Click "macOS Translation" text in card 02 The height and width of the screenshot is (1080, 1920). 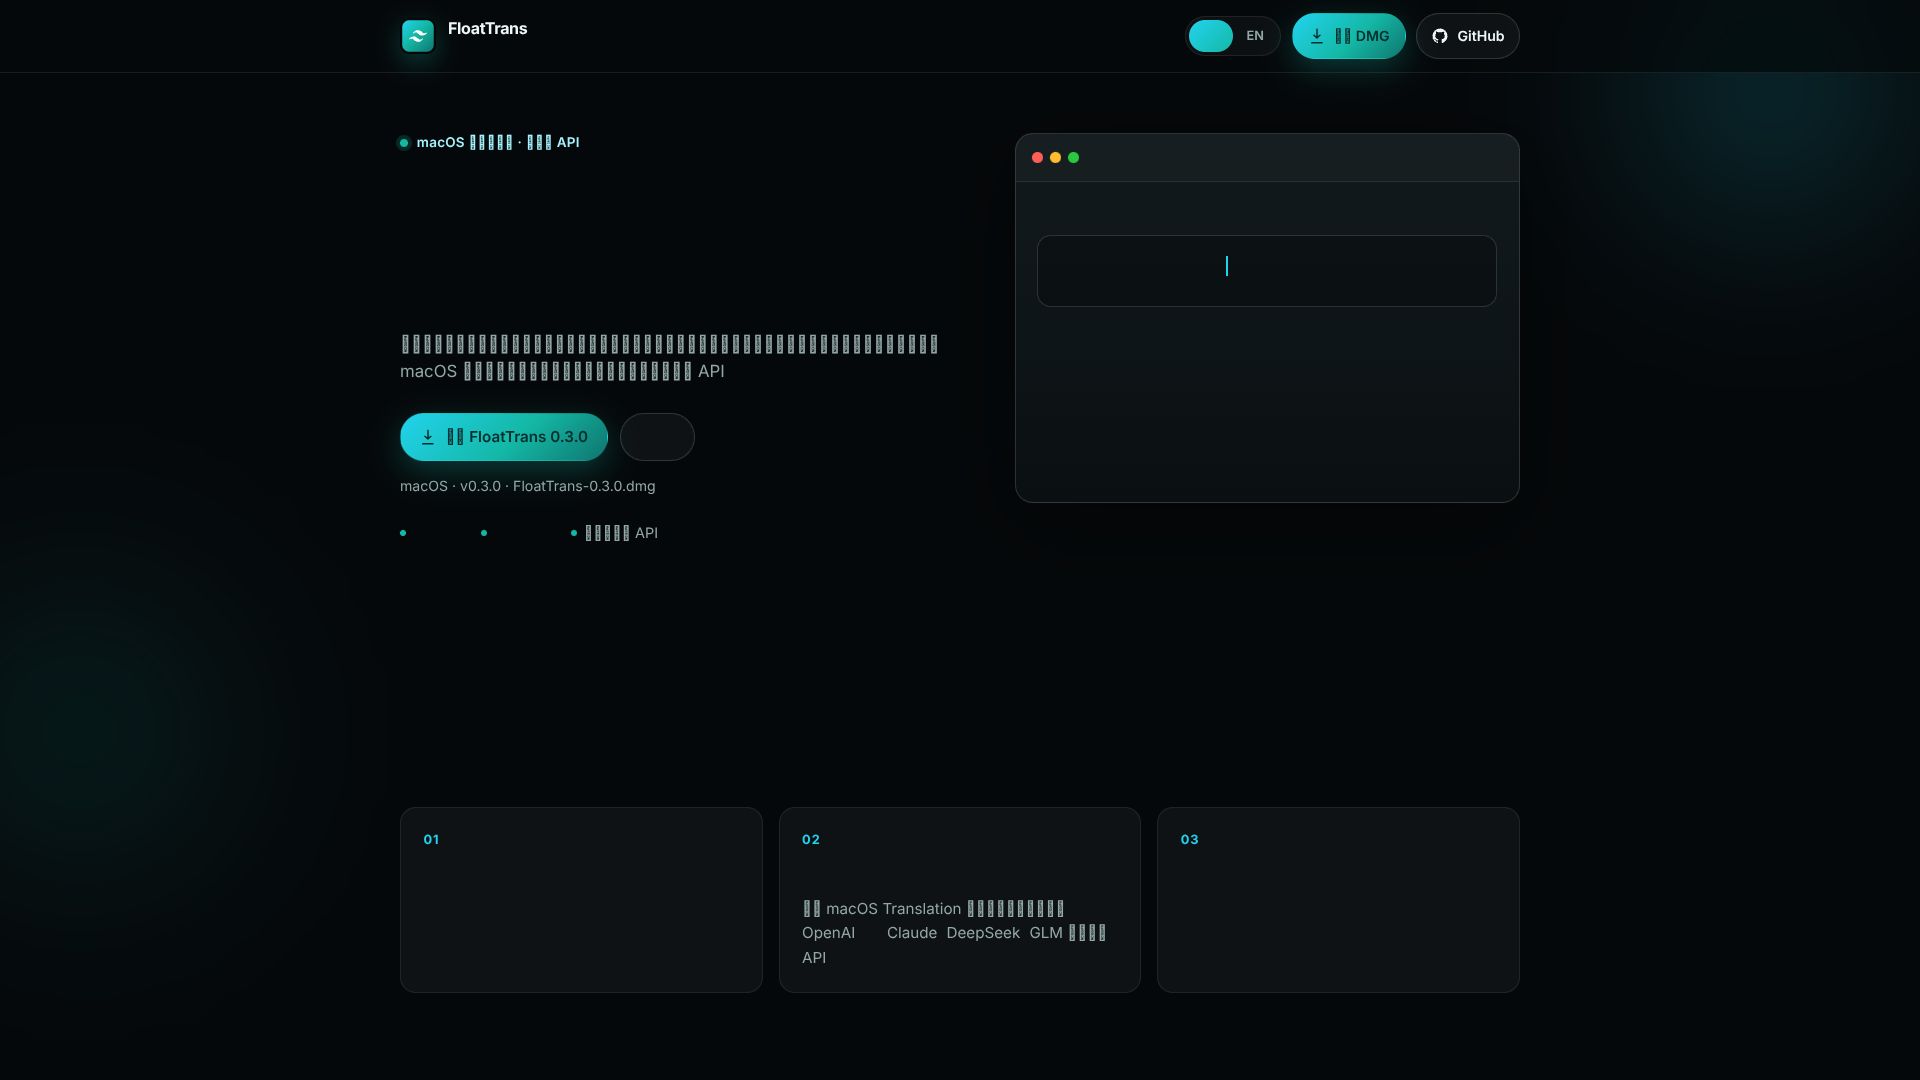coord(893,909)
